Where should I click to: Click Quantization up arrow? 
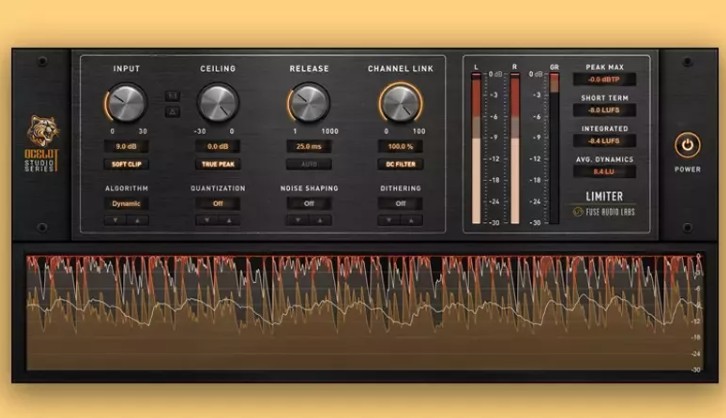pyautogui.click(x=229, y=220)
